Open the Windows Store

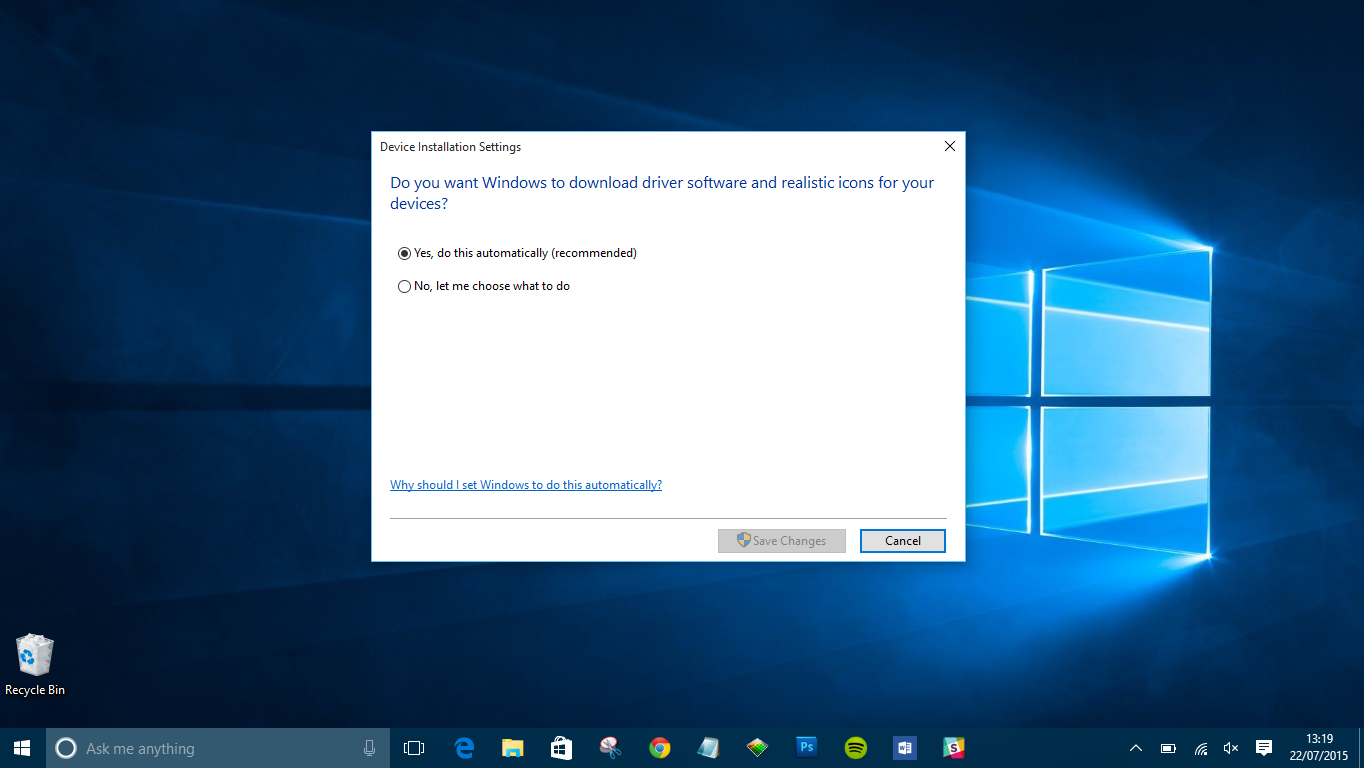pyautogui.click(x=561, y=747)
